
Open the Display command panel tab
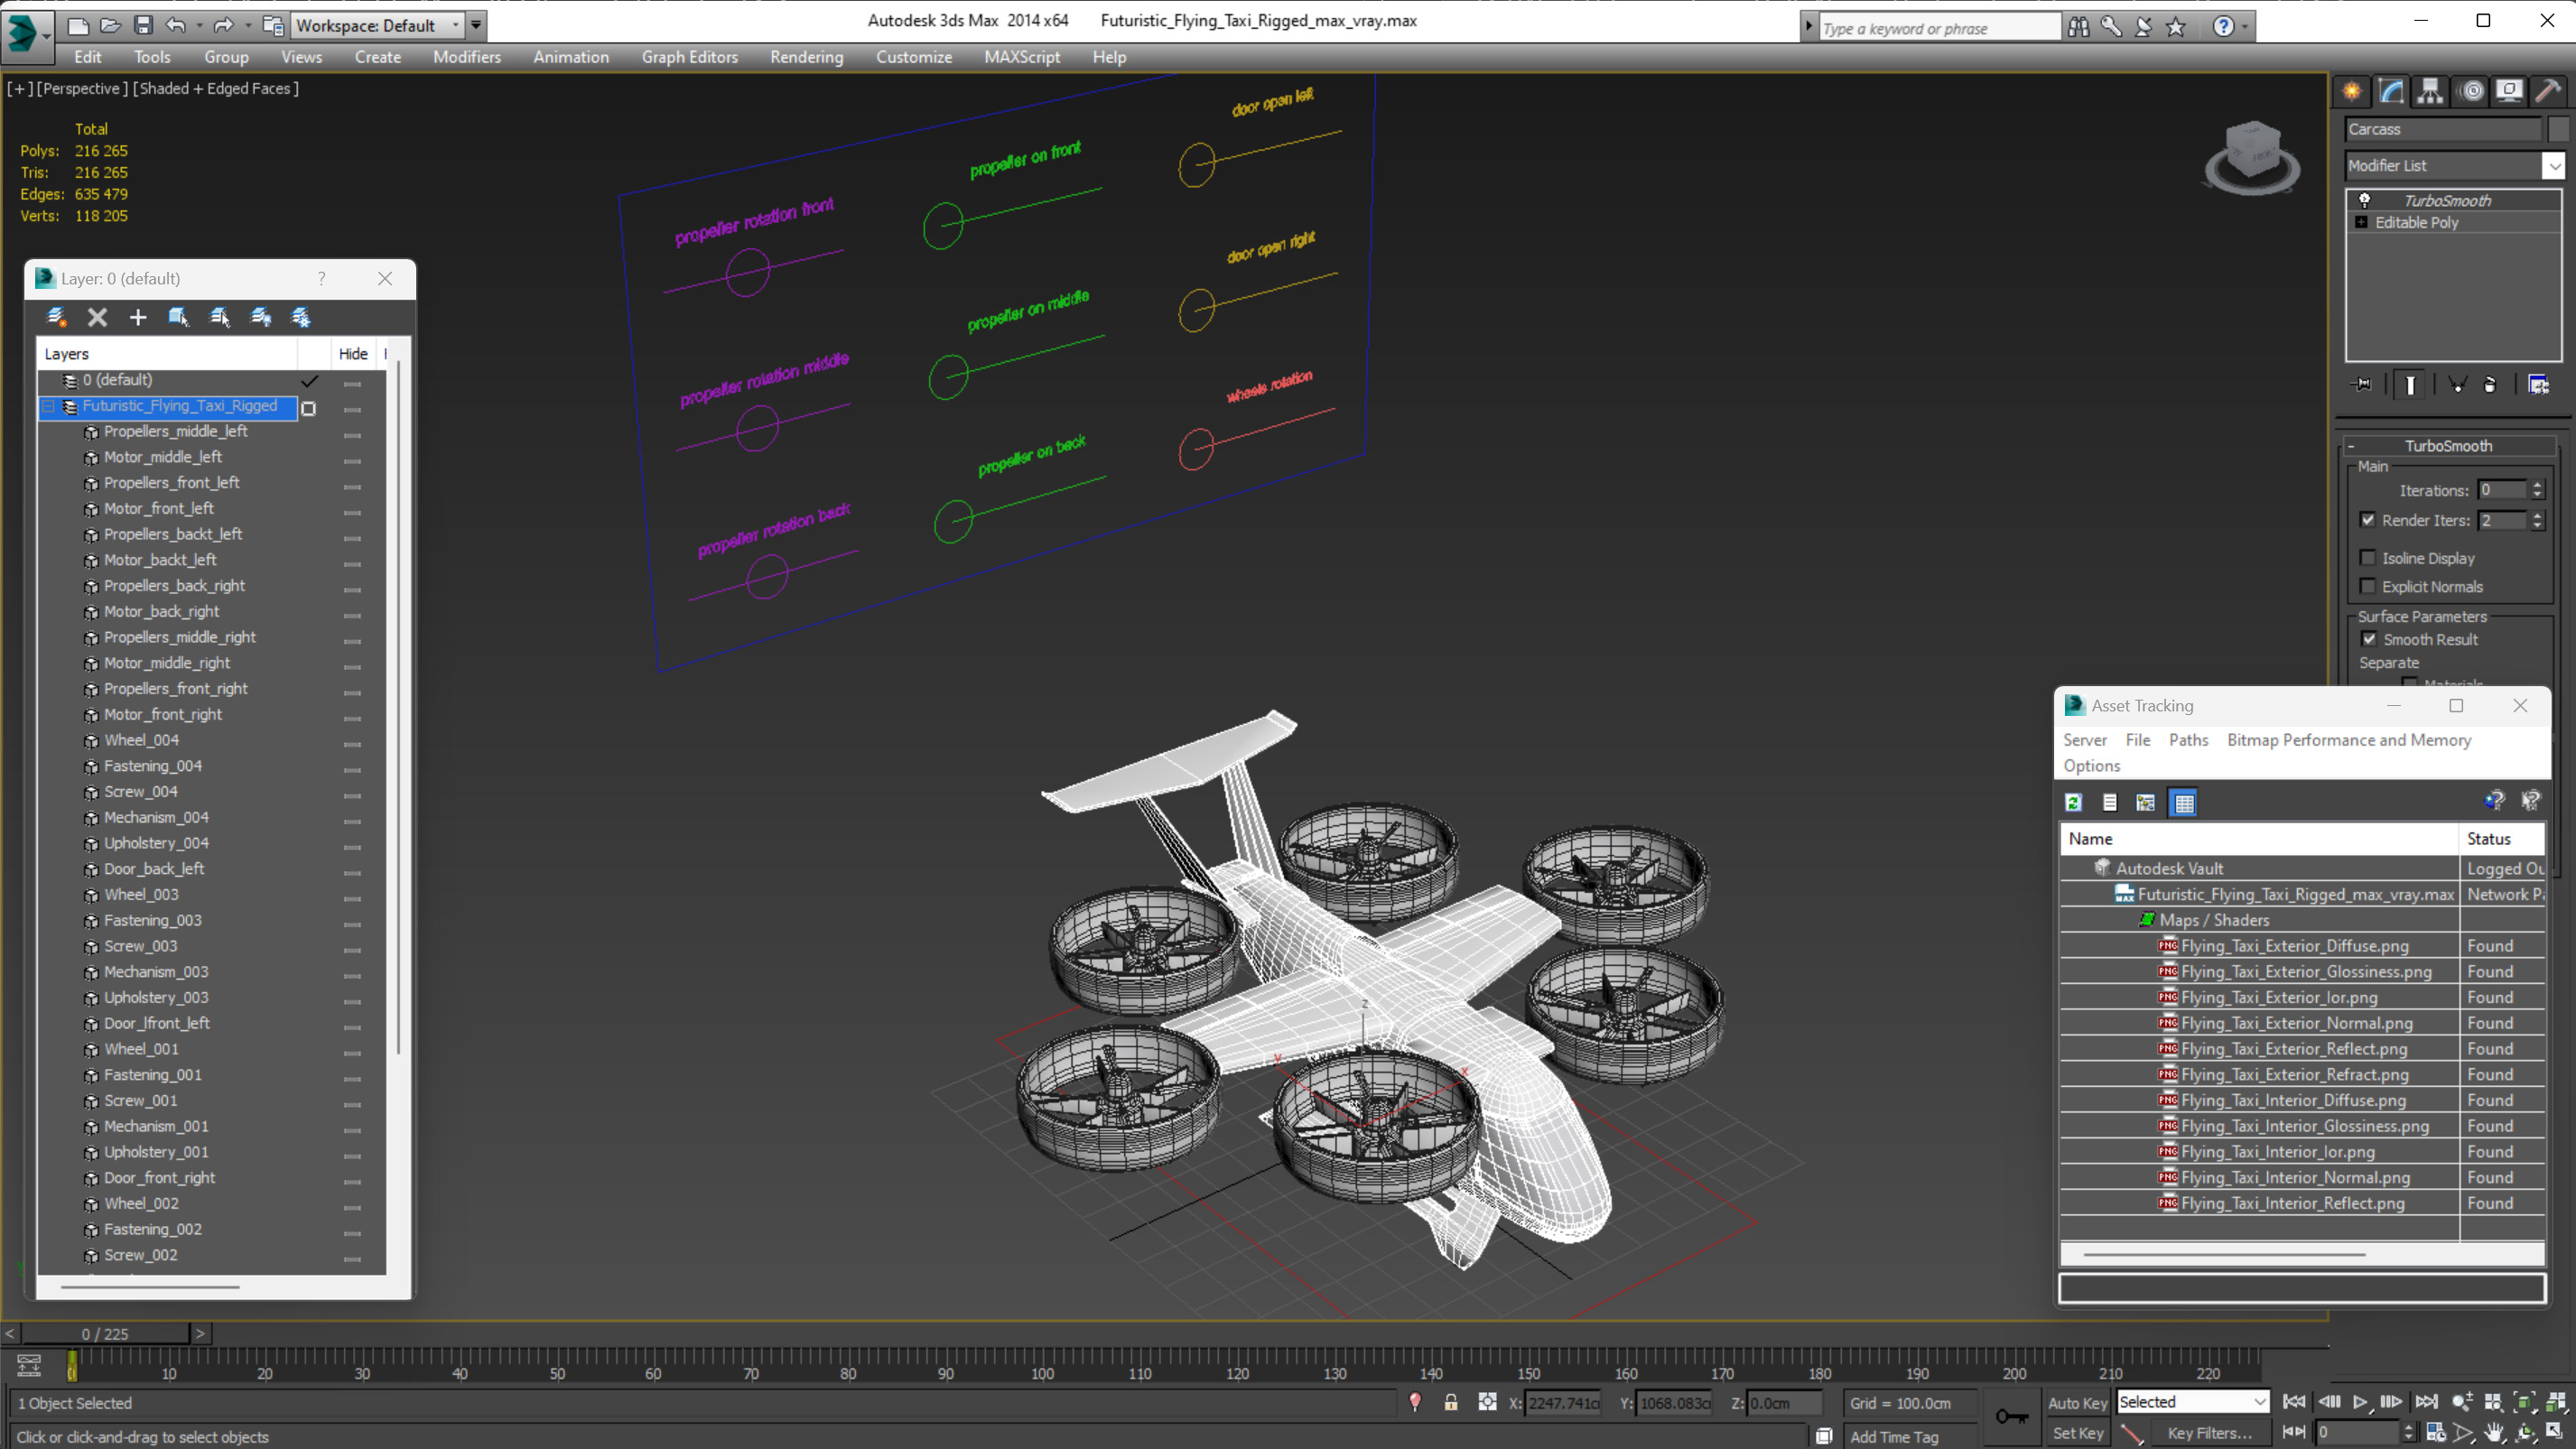tap(2510, 91)
